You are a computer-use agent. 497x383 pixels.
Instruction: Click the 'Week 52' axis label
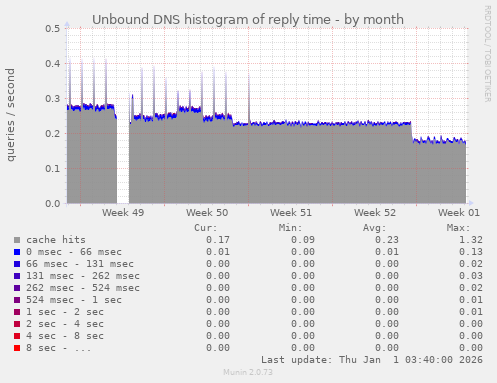[x=375, y=213]
